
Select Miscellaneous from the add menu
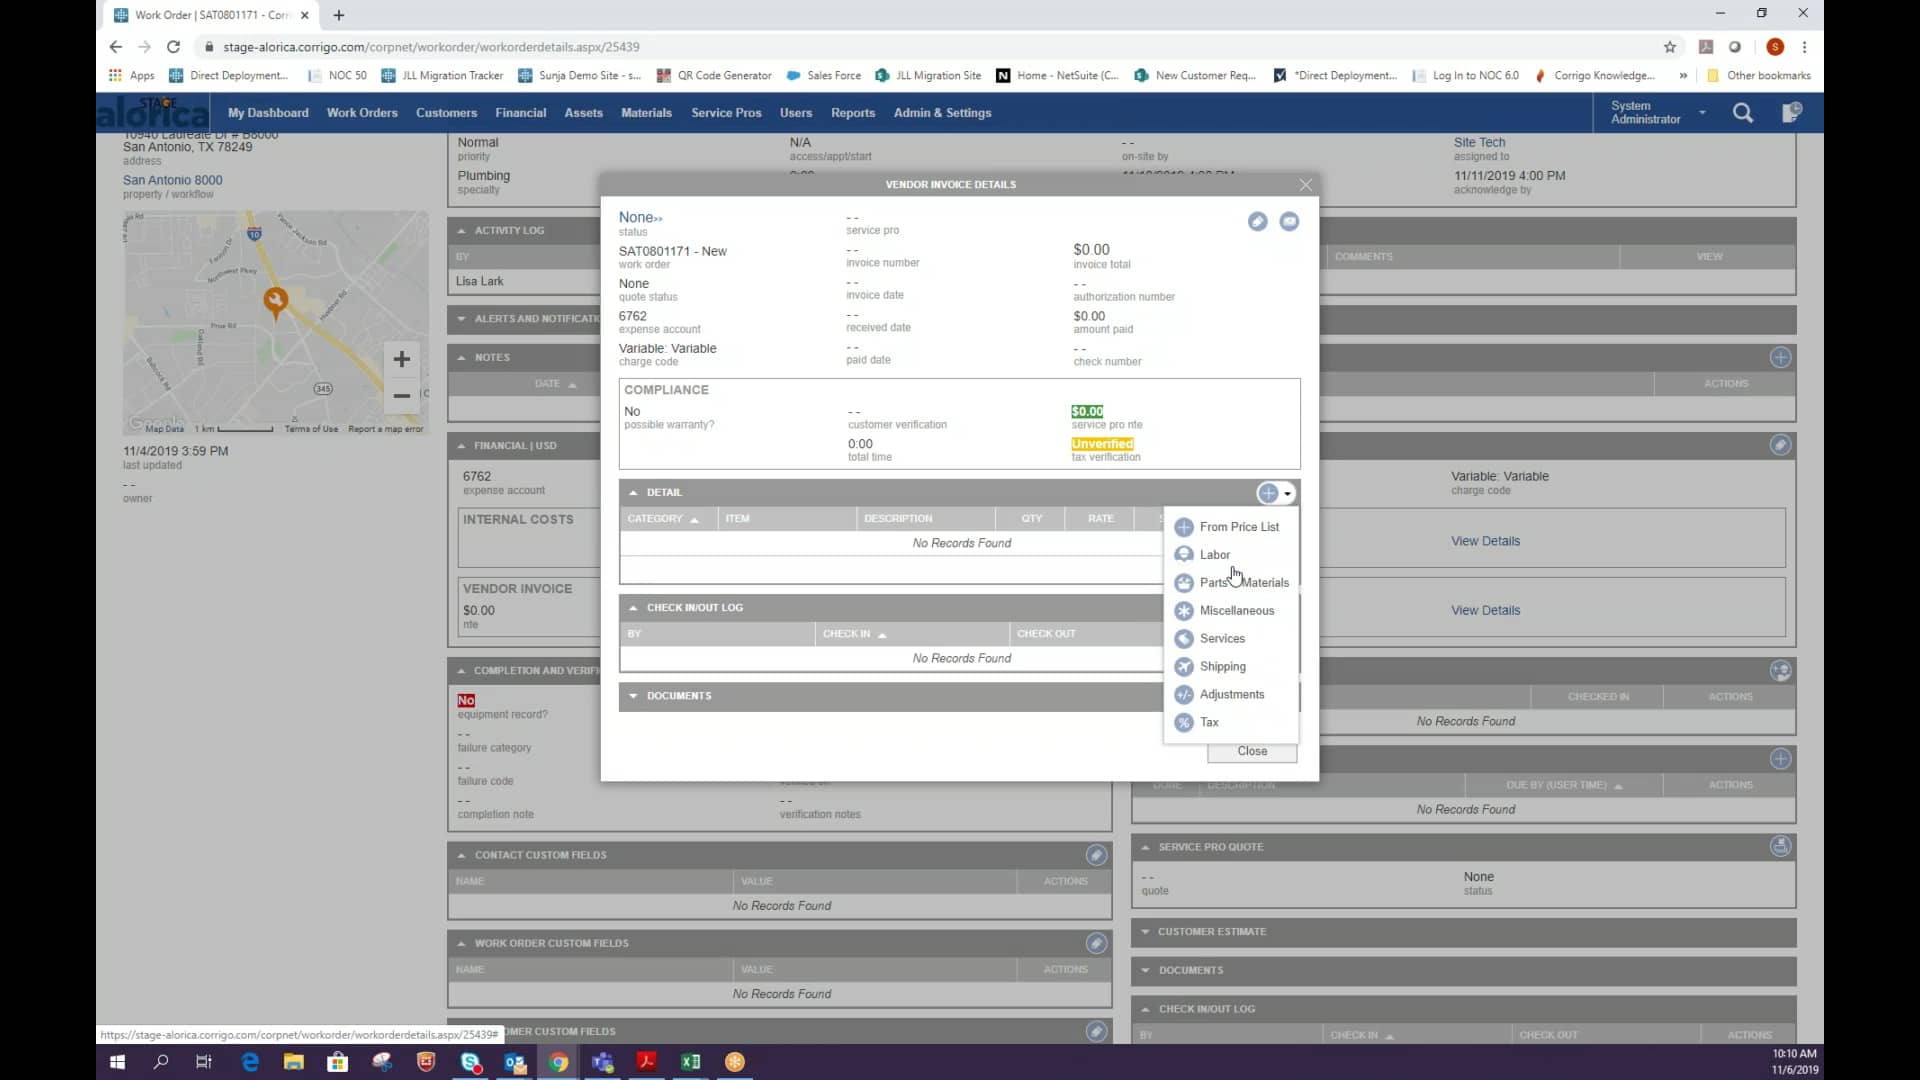click(1236, 611)
